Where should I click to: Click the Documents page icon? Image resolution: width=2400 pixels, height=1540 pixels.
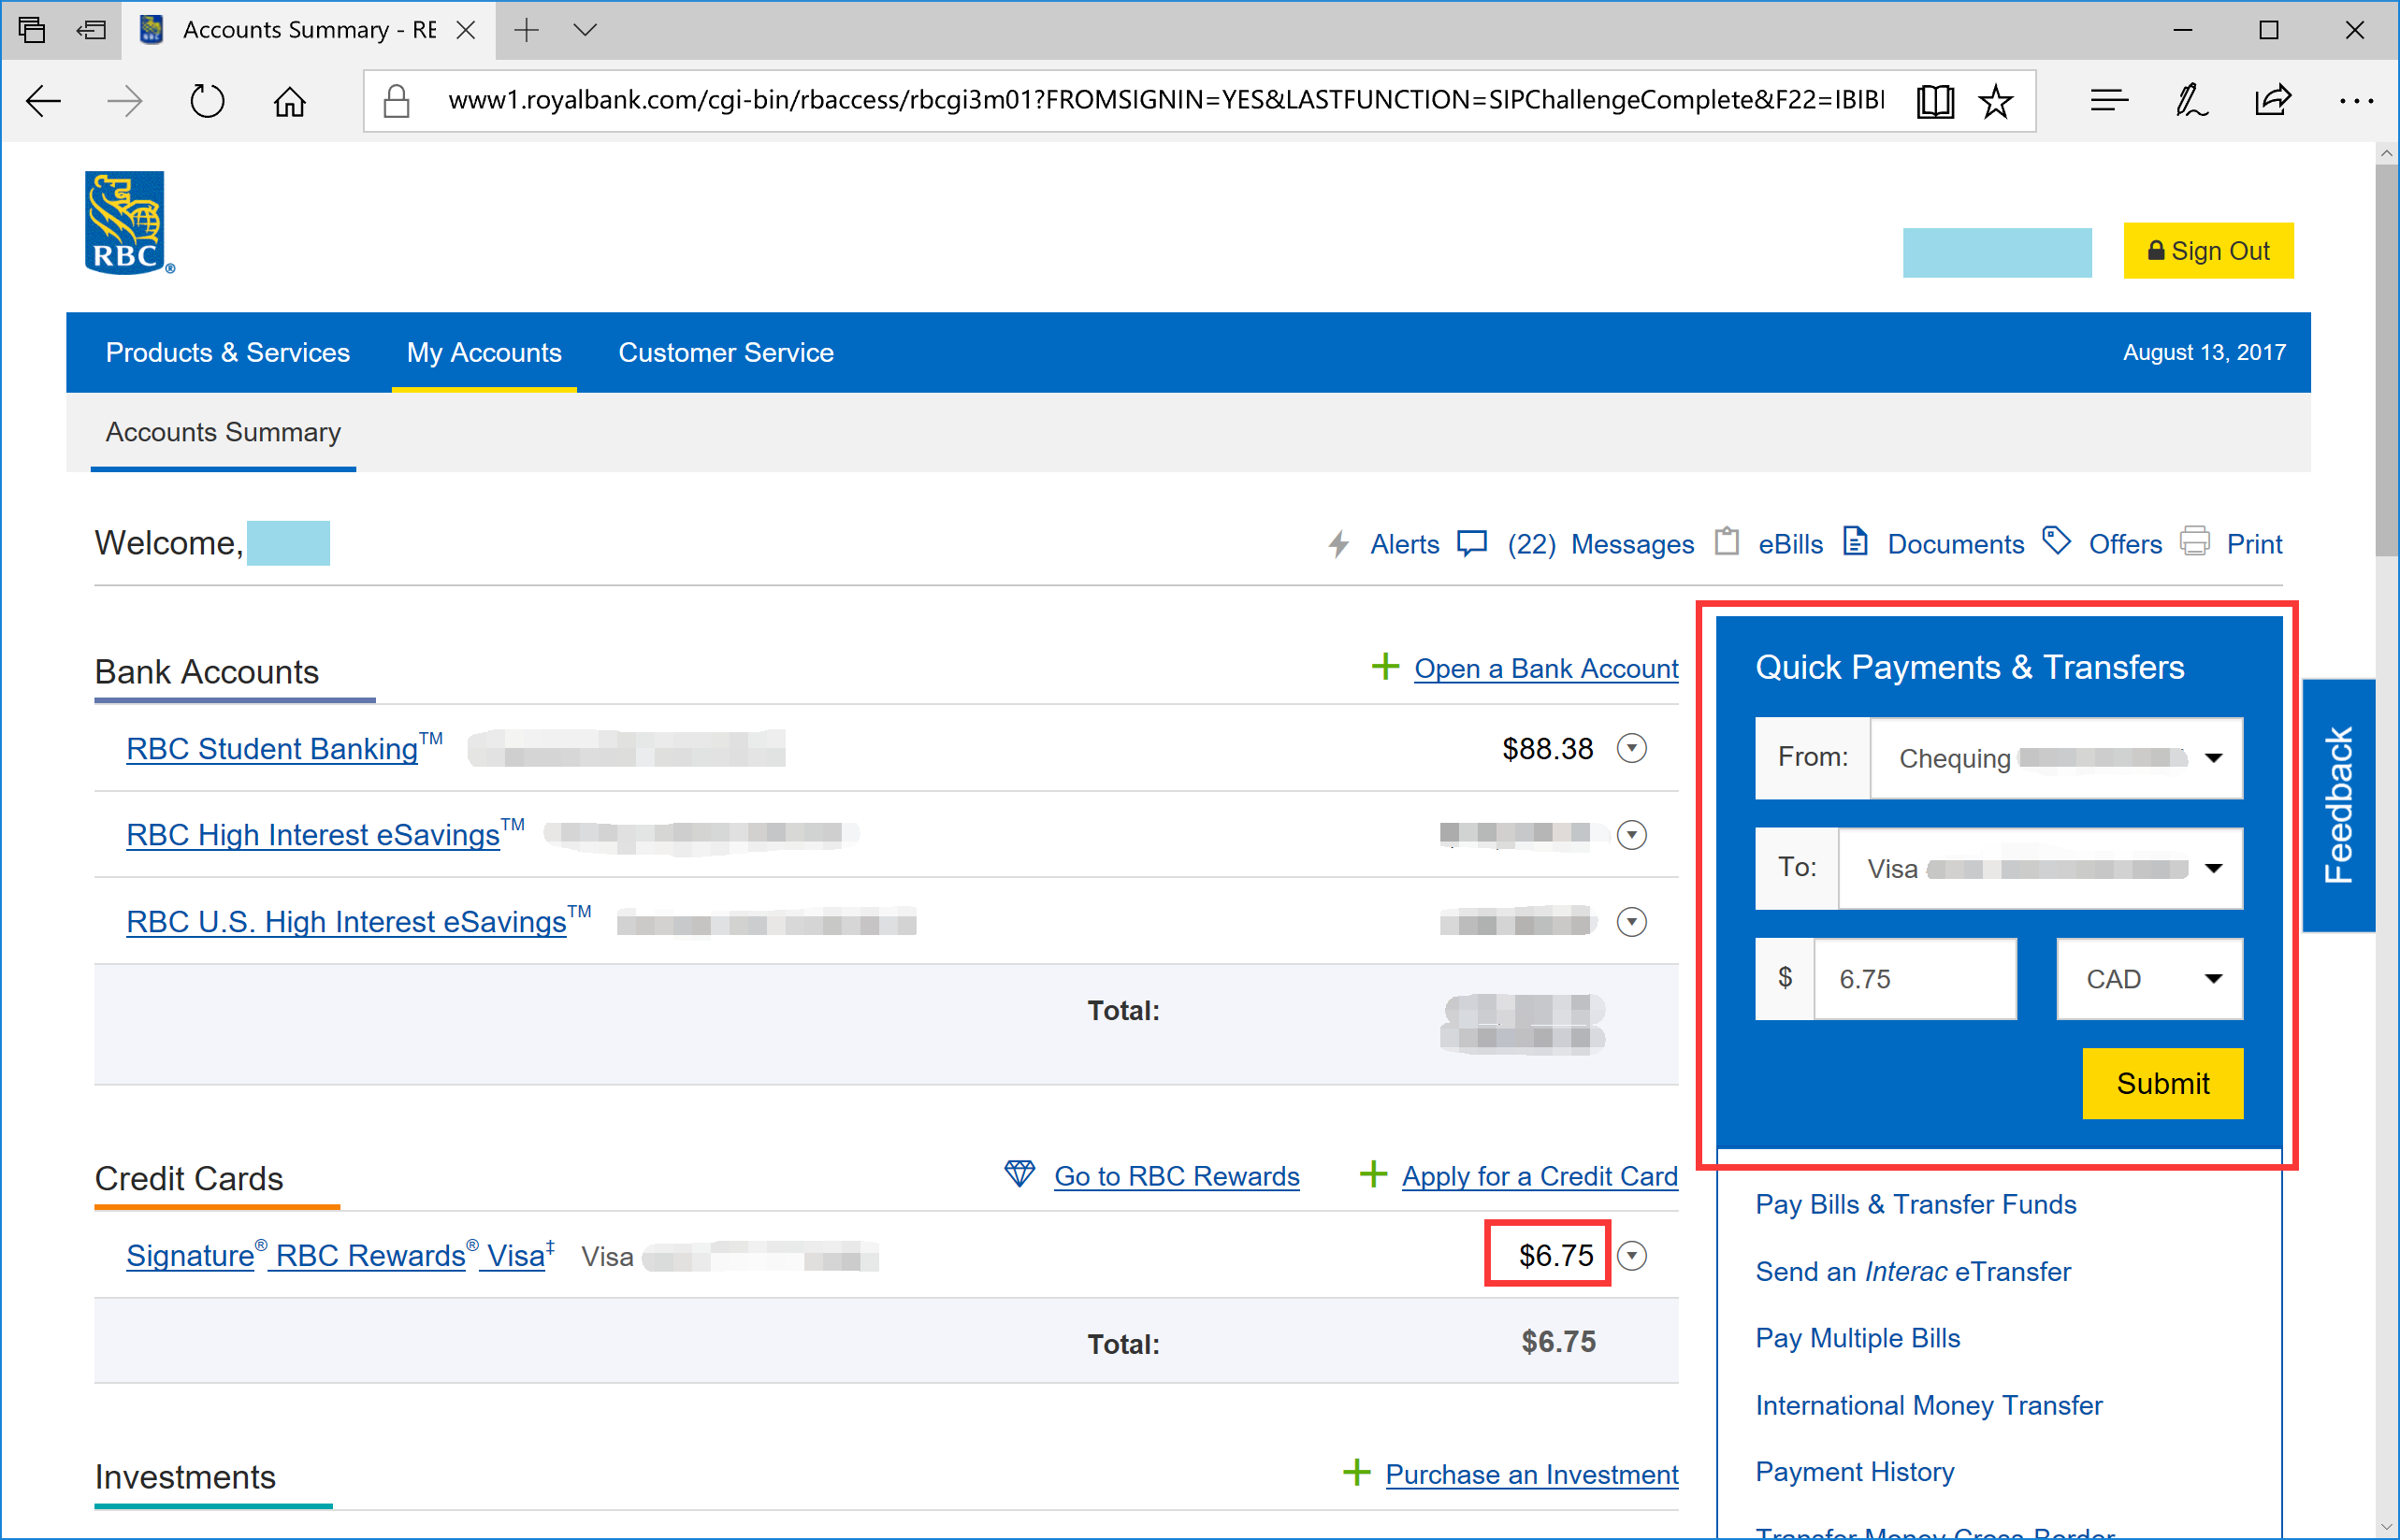coord(1855,541)
